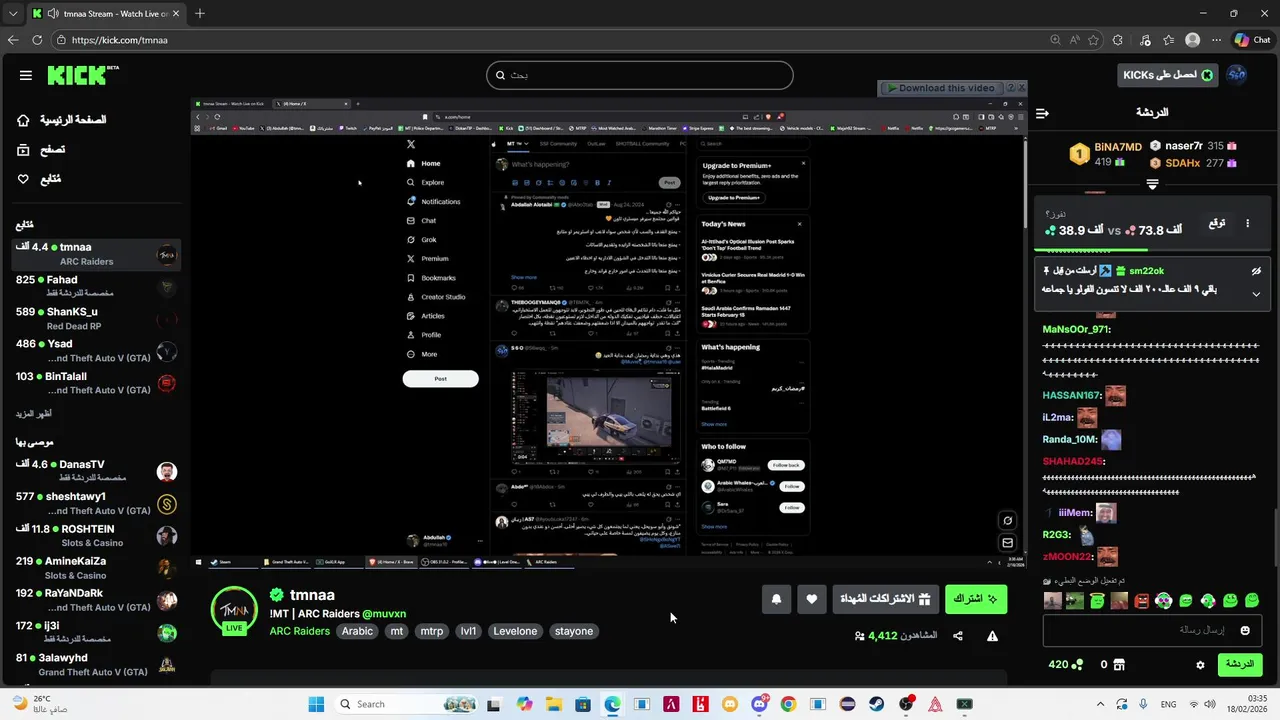Open Steam from taskbar
The height and width of the screenshot is (720, 1280).
point(876,704)
